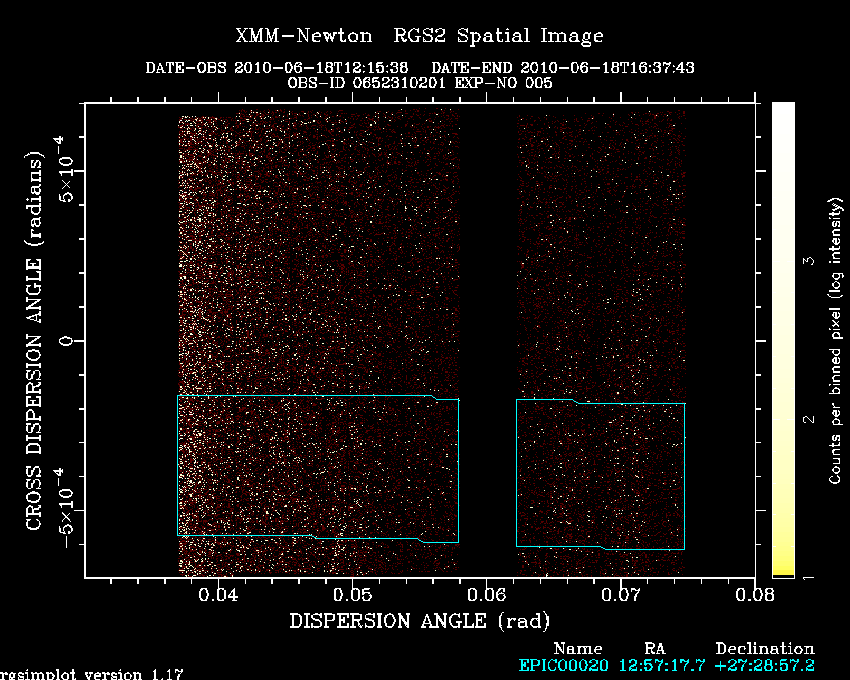Select the DATE-END 2010-06-18T16:37:43 text
Image resolution: width=850 pixels, height=680 pixels.
click(x=563, y=68)
